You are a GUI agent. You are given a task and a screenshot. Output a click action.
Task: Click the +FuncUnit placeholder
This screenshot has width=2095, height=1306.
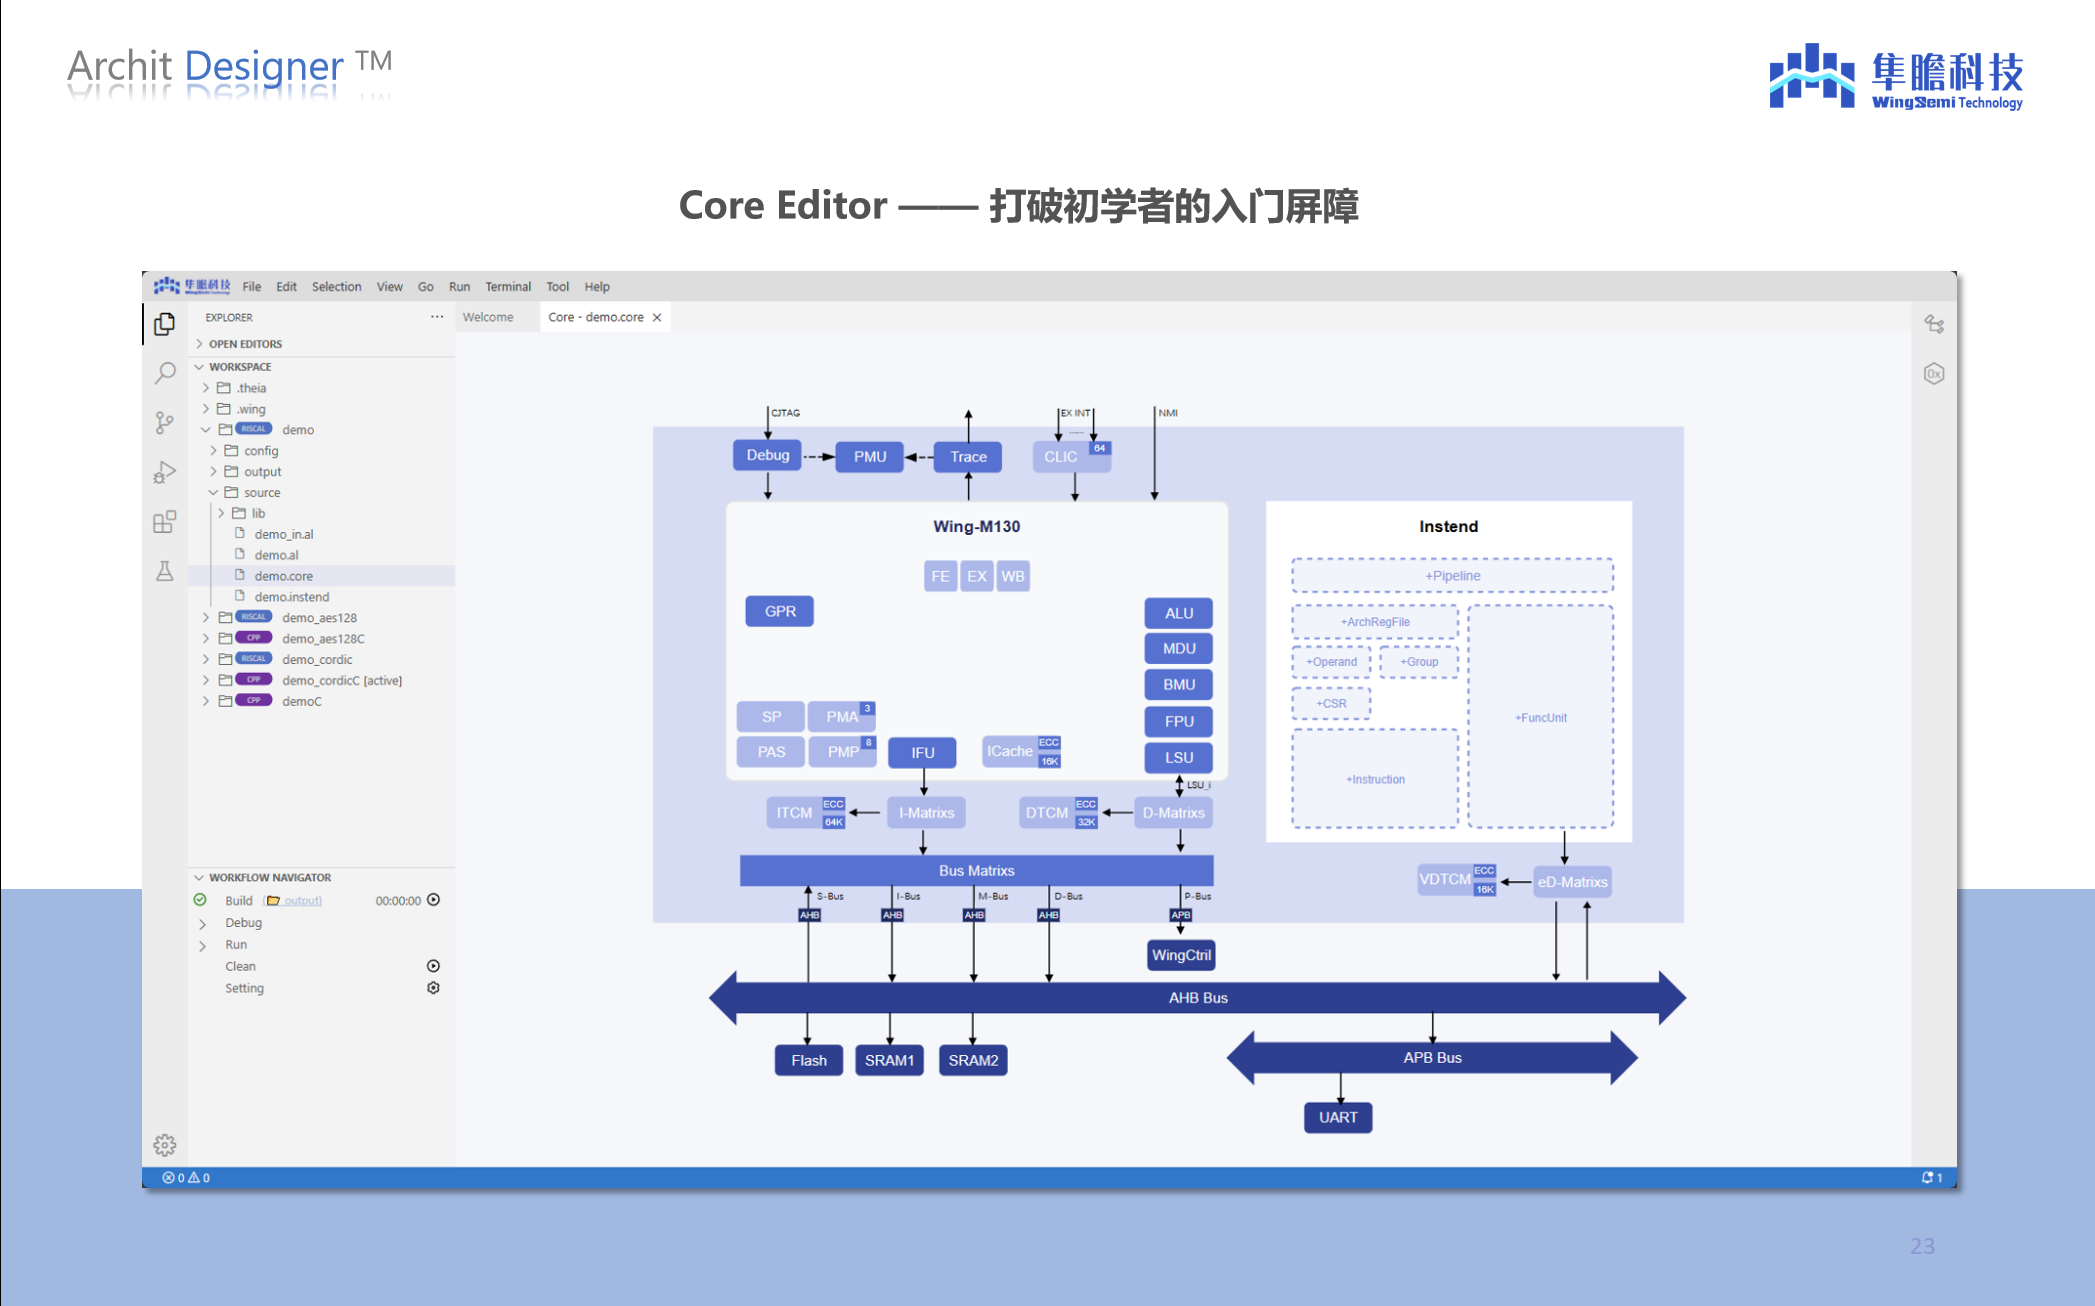pos(1541,717)
